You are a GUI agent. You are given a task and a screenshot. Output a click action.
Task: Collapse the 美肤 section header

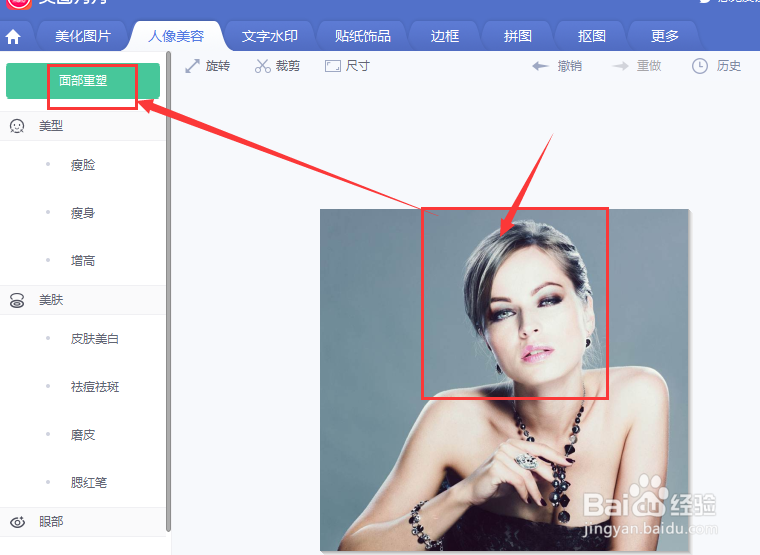click(x=83, y=300)
